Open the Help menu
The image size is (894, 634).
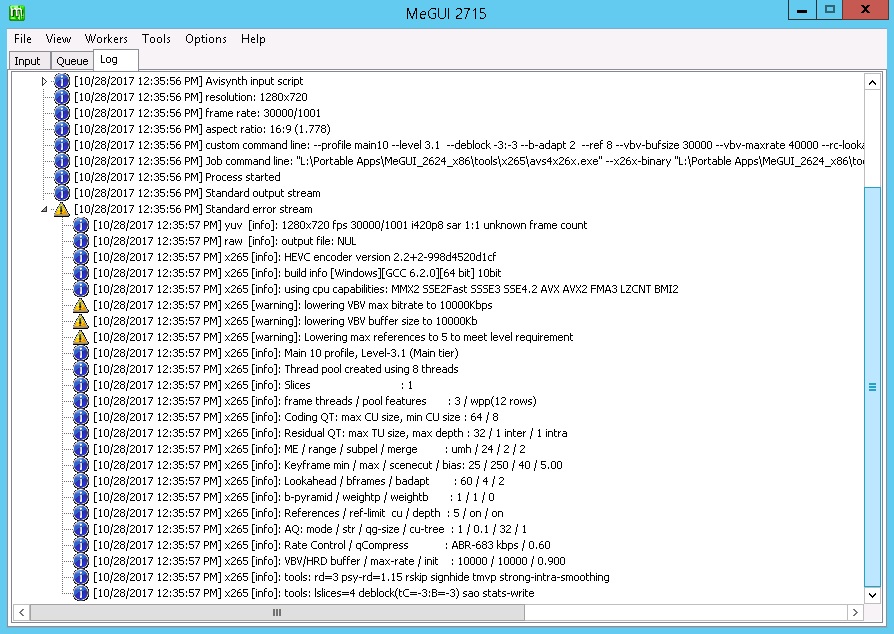[253, 39]
